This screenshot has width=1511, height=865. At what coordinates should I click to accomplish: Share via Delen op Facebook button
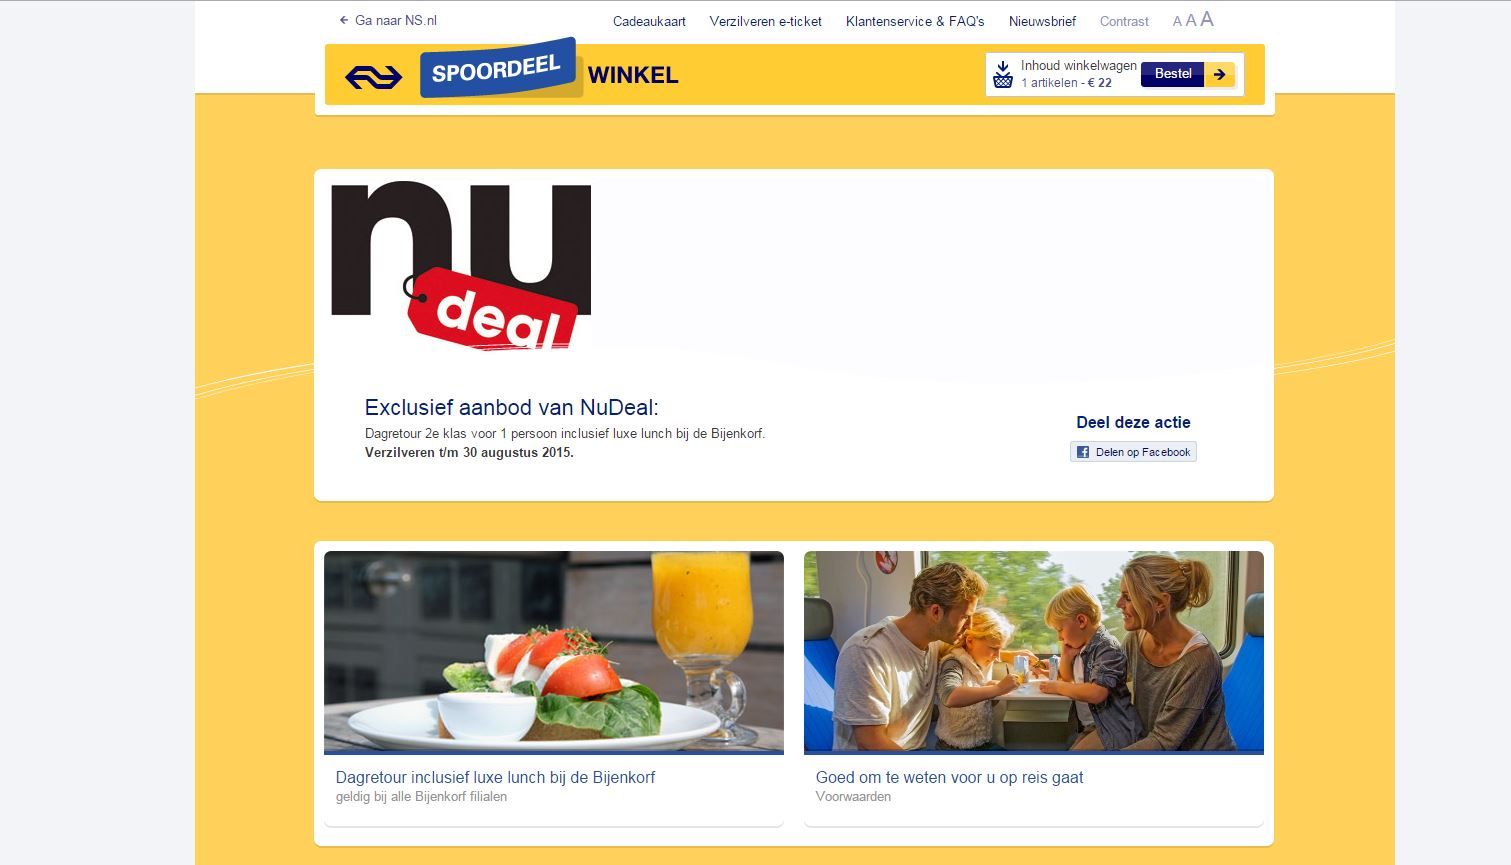pyautogui.click(x=1133, y=452)
